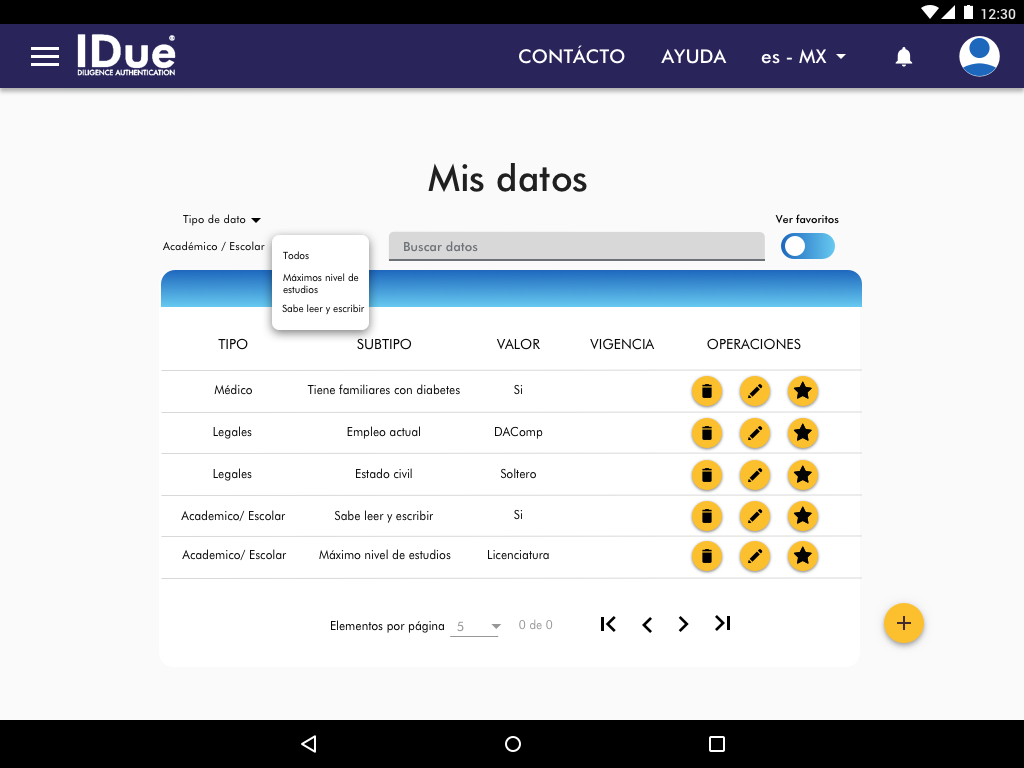Edit the Sabe leer y escribir row

tap(755, 516)
